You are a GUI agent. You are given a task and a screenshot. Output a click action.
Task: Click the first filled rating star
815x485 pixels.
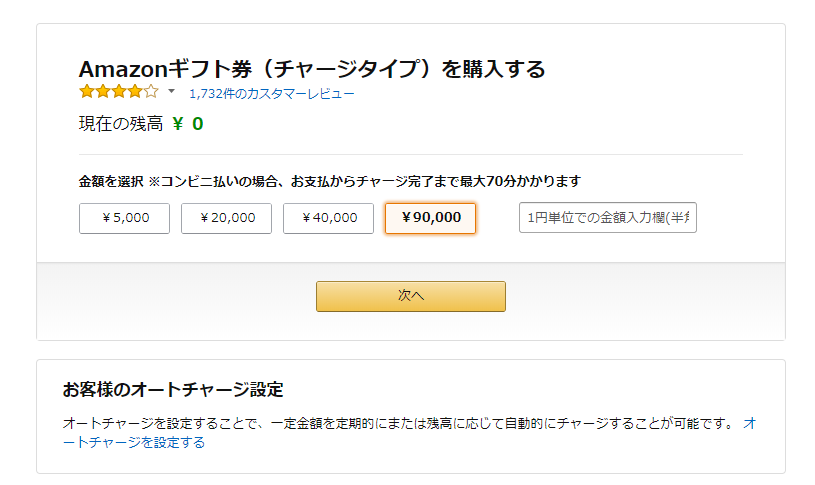pos(87,92)
